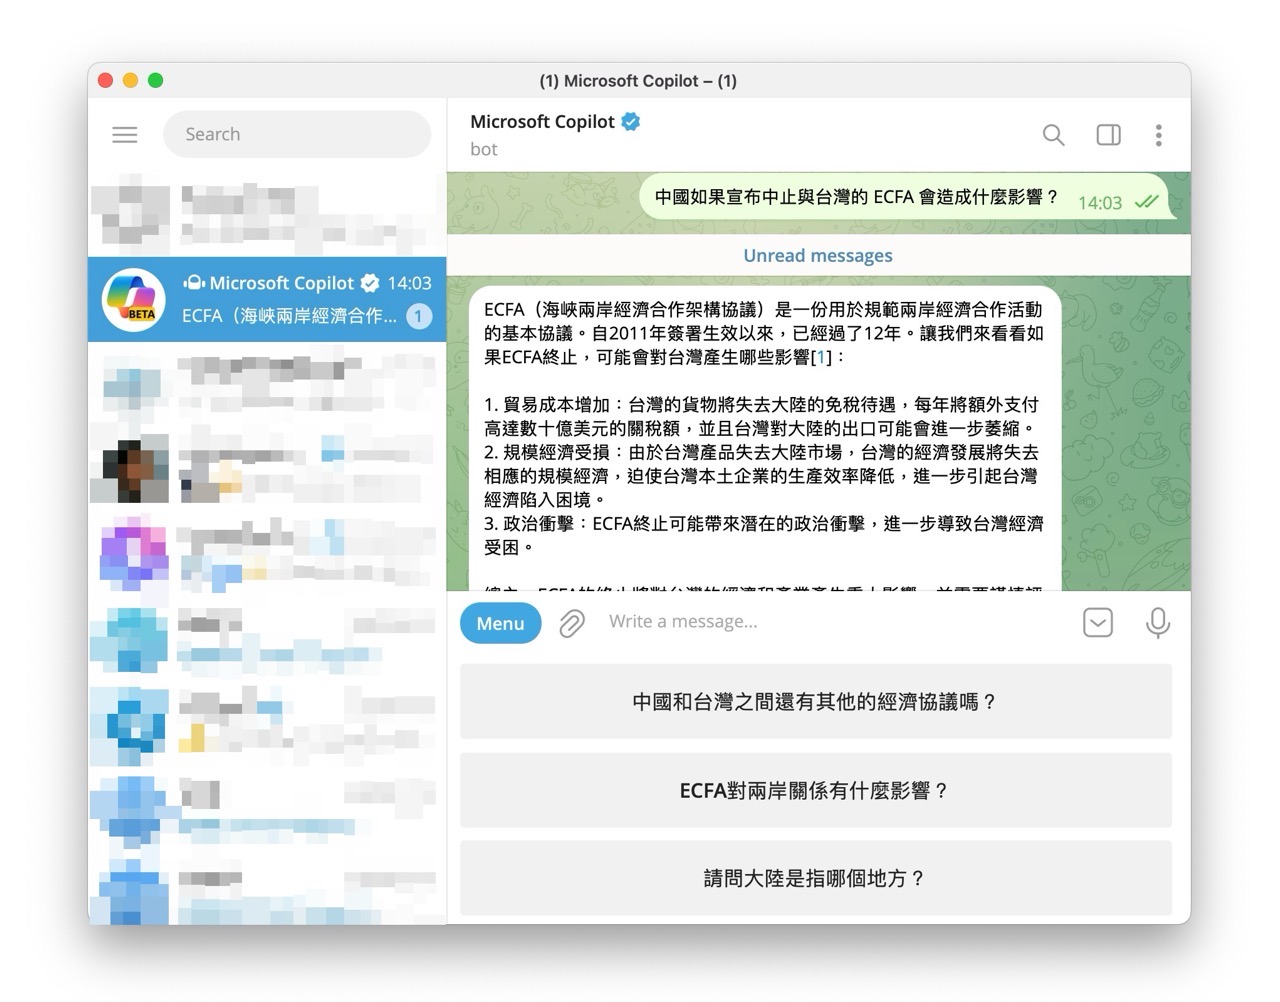The height and width of the screenshot is (1002, 1280).
Task: Click the unread badge showing 1
Action: point(419,316)
